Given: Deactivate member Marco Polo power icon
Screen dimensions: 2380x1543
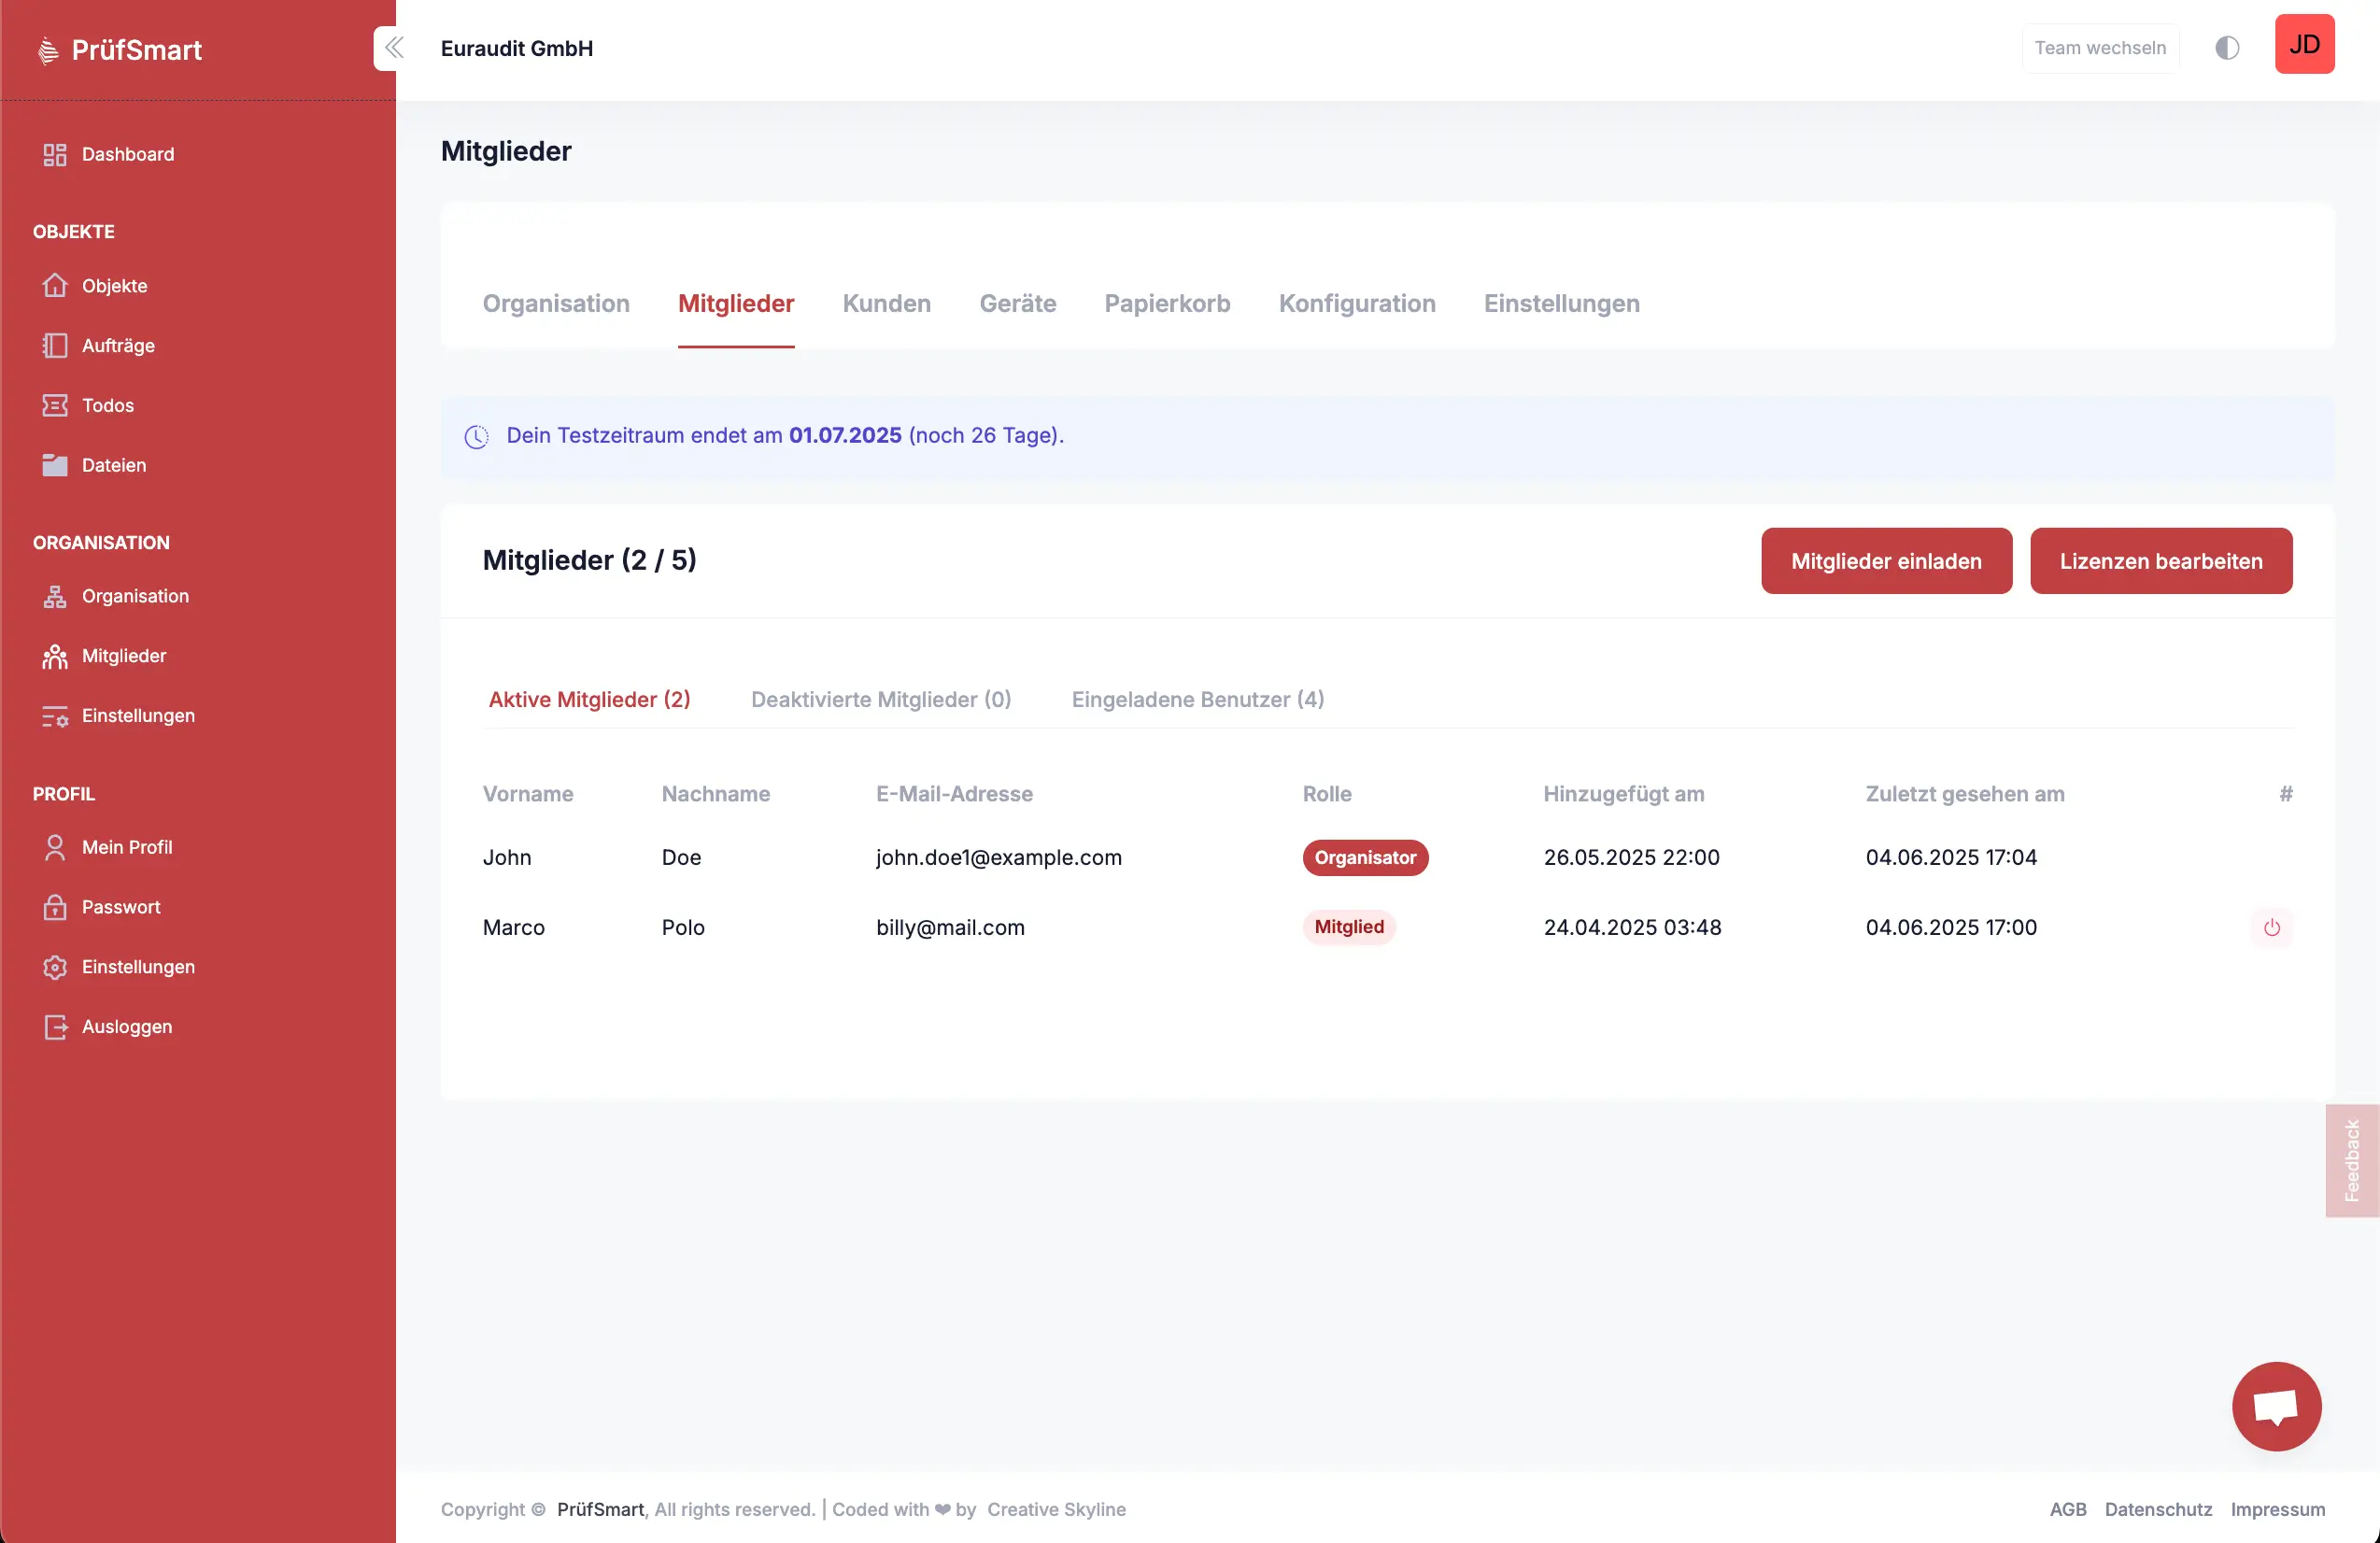Looking at the screenshot, I should 2272,928.
